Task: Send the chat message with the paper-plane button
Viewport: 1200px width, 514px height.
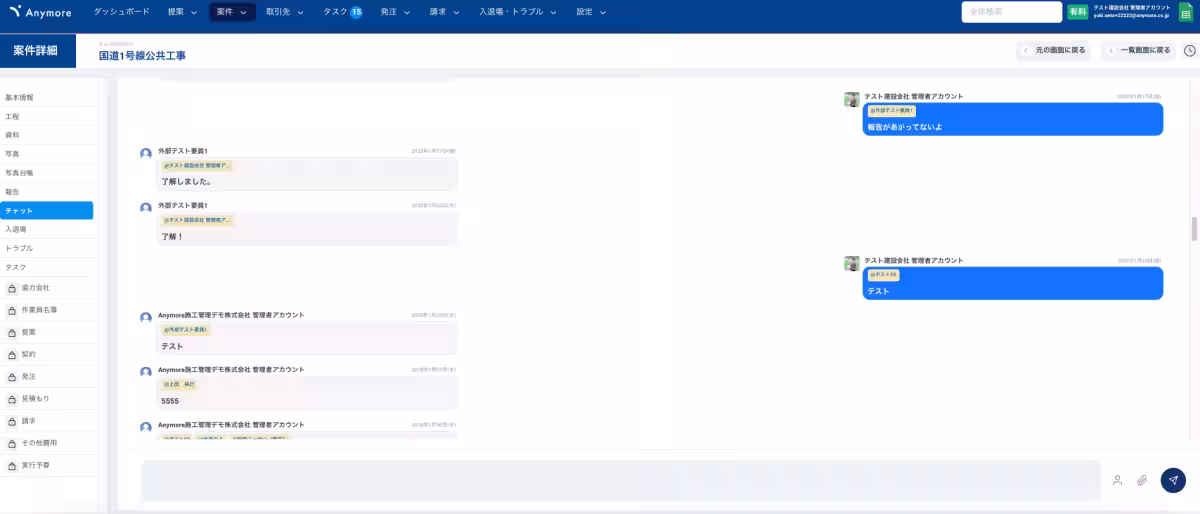Action: coord(1173,480)
